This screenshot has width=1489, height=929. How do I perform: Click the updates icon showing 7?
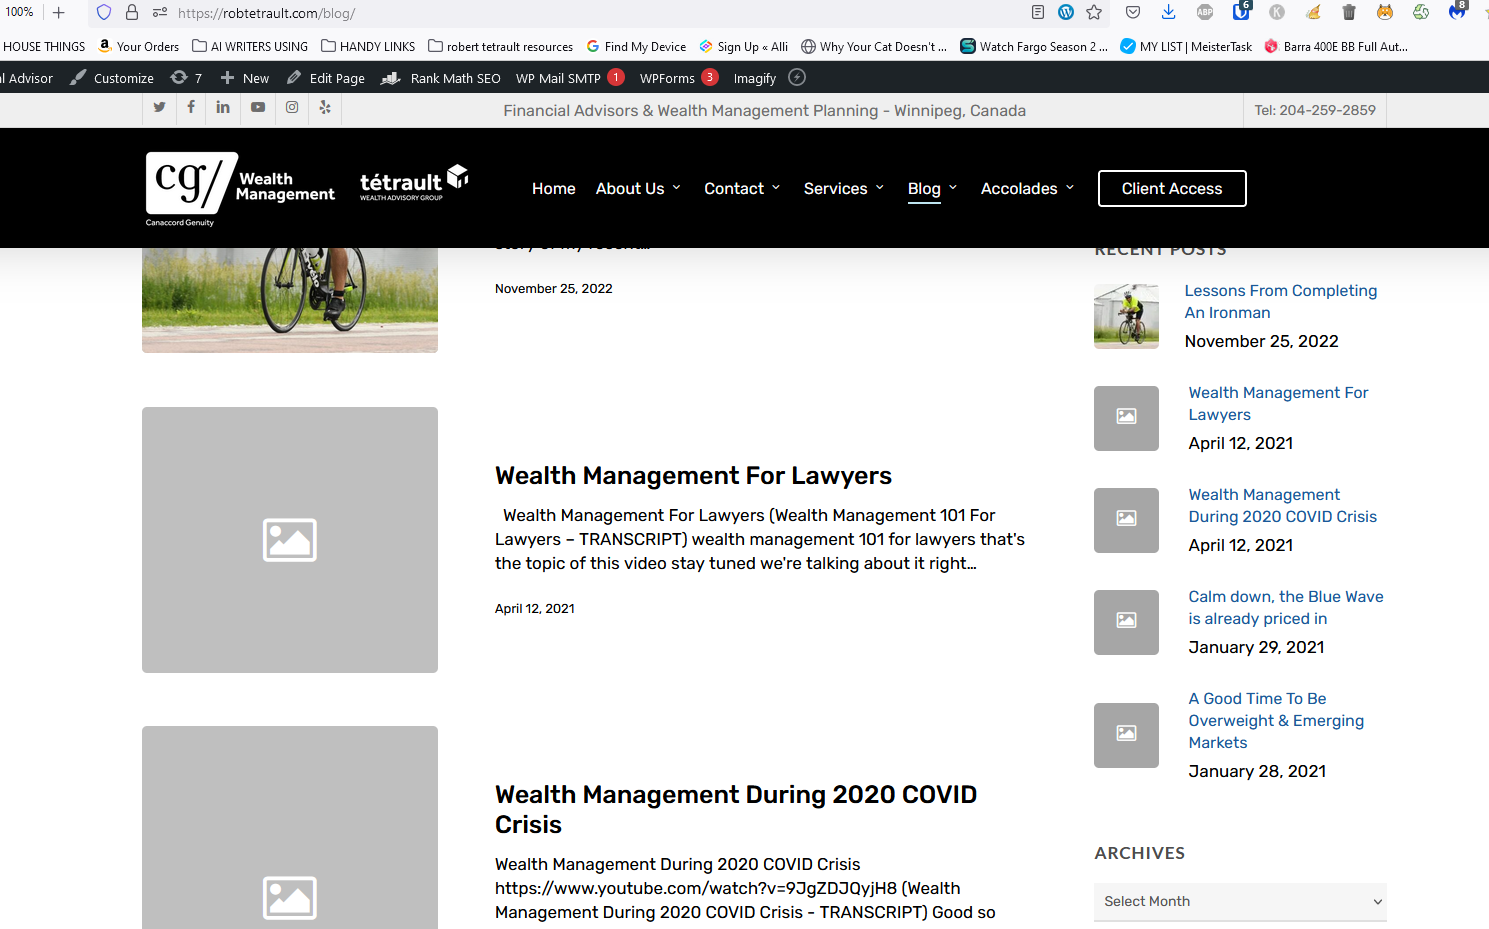coord(186,77)
